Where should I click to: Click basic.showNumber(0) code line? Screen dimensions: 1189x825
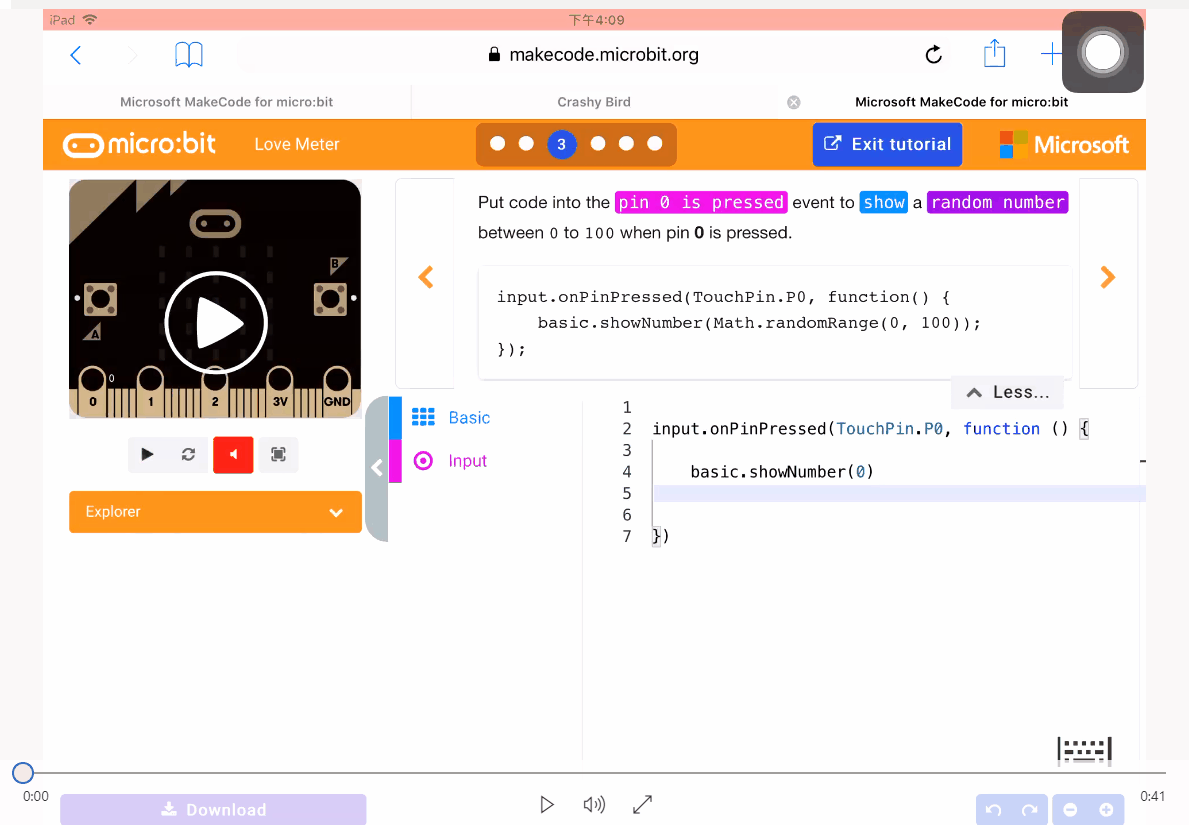point(782,472)
